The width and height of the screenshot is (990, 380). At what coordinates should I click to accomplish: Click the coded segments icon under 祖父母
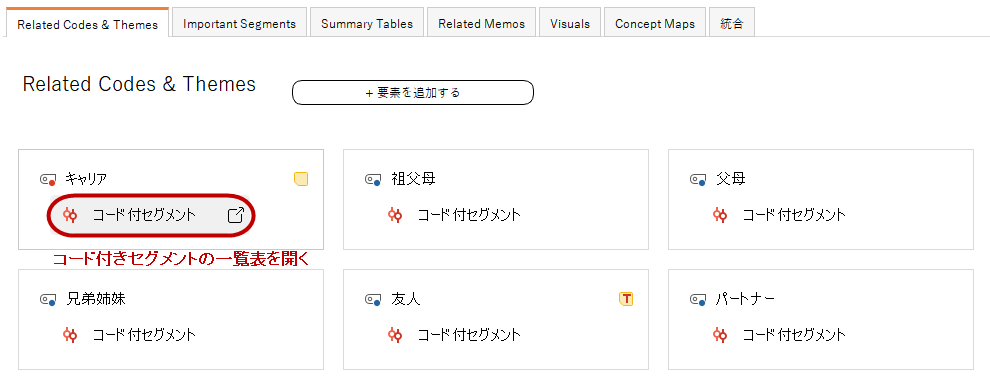(x=395, y=215)
